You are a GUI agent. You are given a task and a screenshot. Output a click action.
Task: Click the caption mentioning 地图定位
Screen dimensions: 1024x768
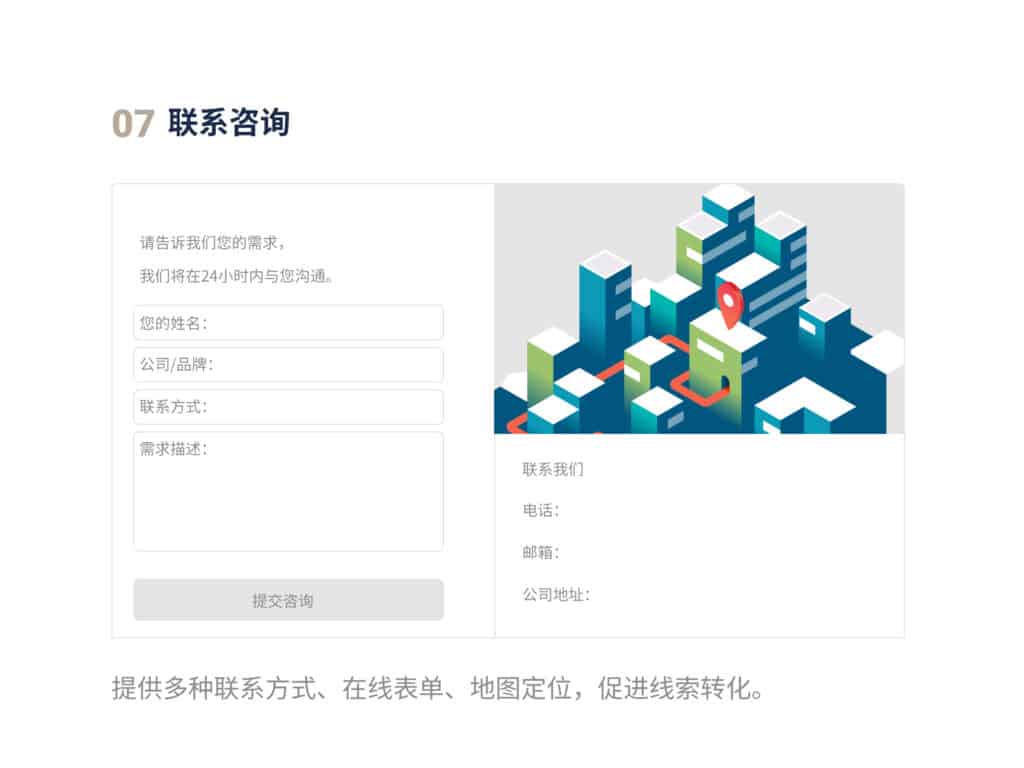437,688
